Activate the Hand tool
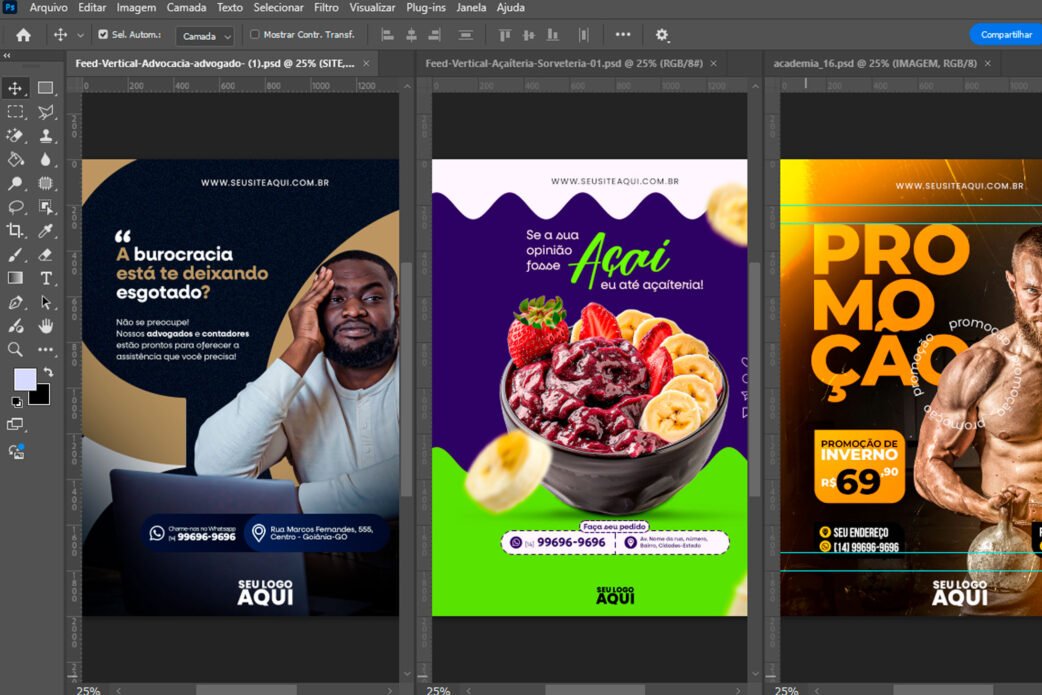The image size is (1042, 695). click(x=46, y=326)
